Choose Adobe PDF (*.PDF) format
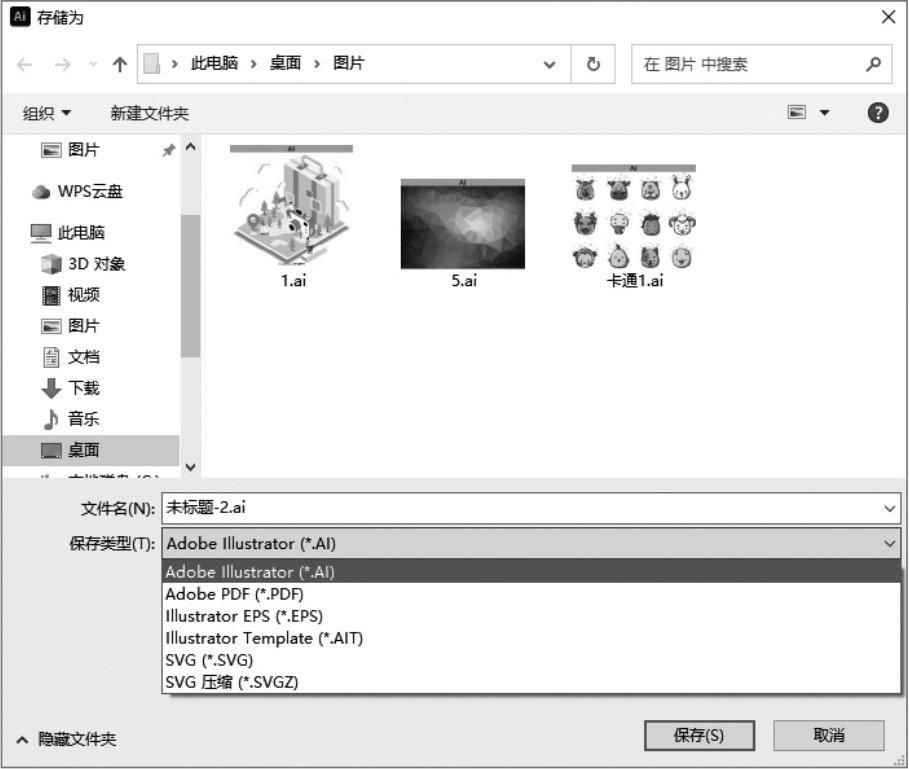This screenshot has height=769, width=909. [531, 594]
